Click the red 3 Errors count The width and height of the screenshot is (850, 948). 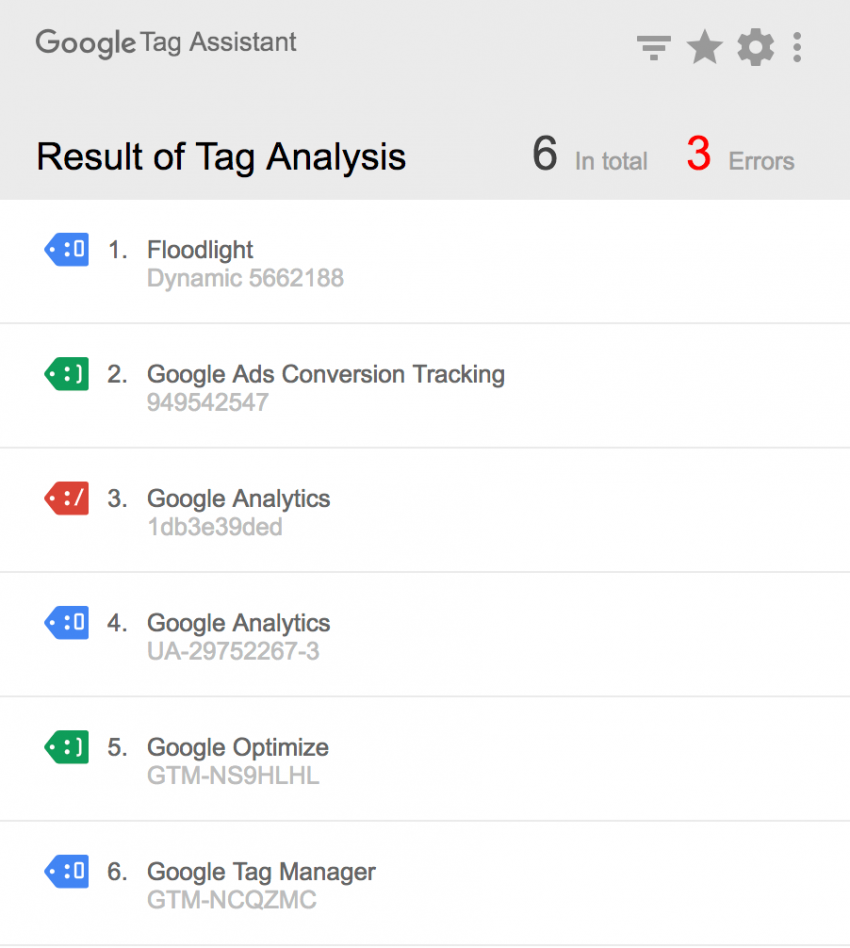[740, 157]
